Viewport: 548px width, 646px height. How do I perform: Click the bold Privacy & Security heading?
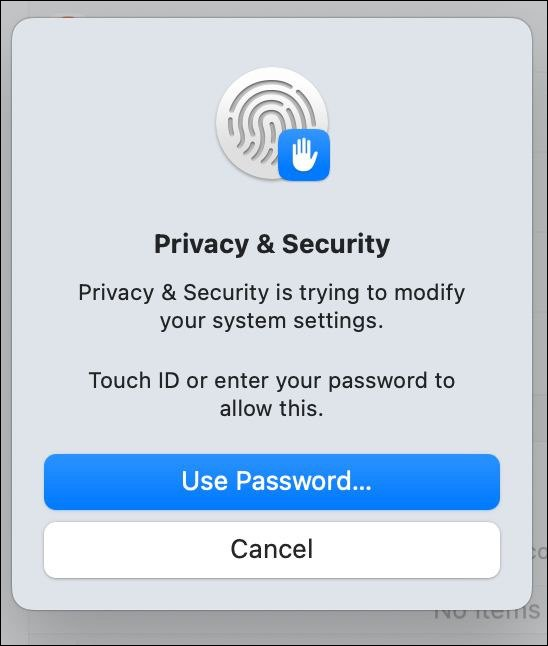[272, 244]
